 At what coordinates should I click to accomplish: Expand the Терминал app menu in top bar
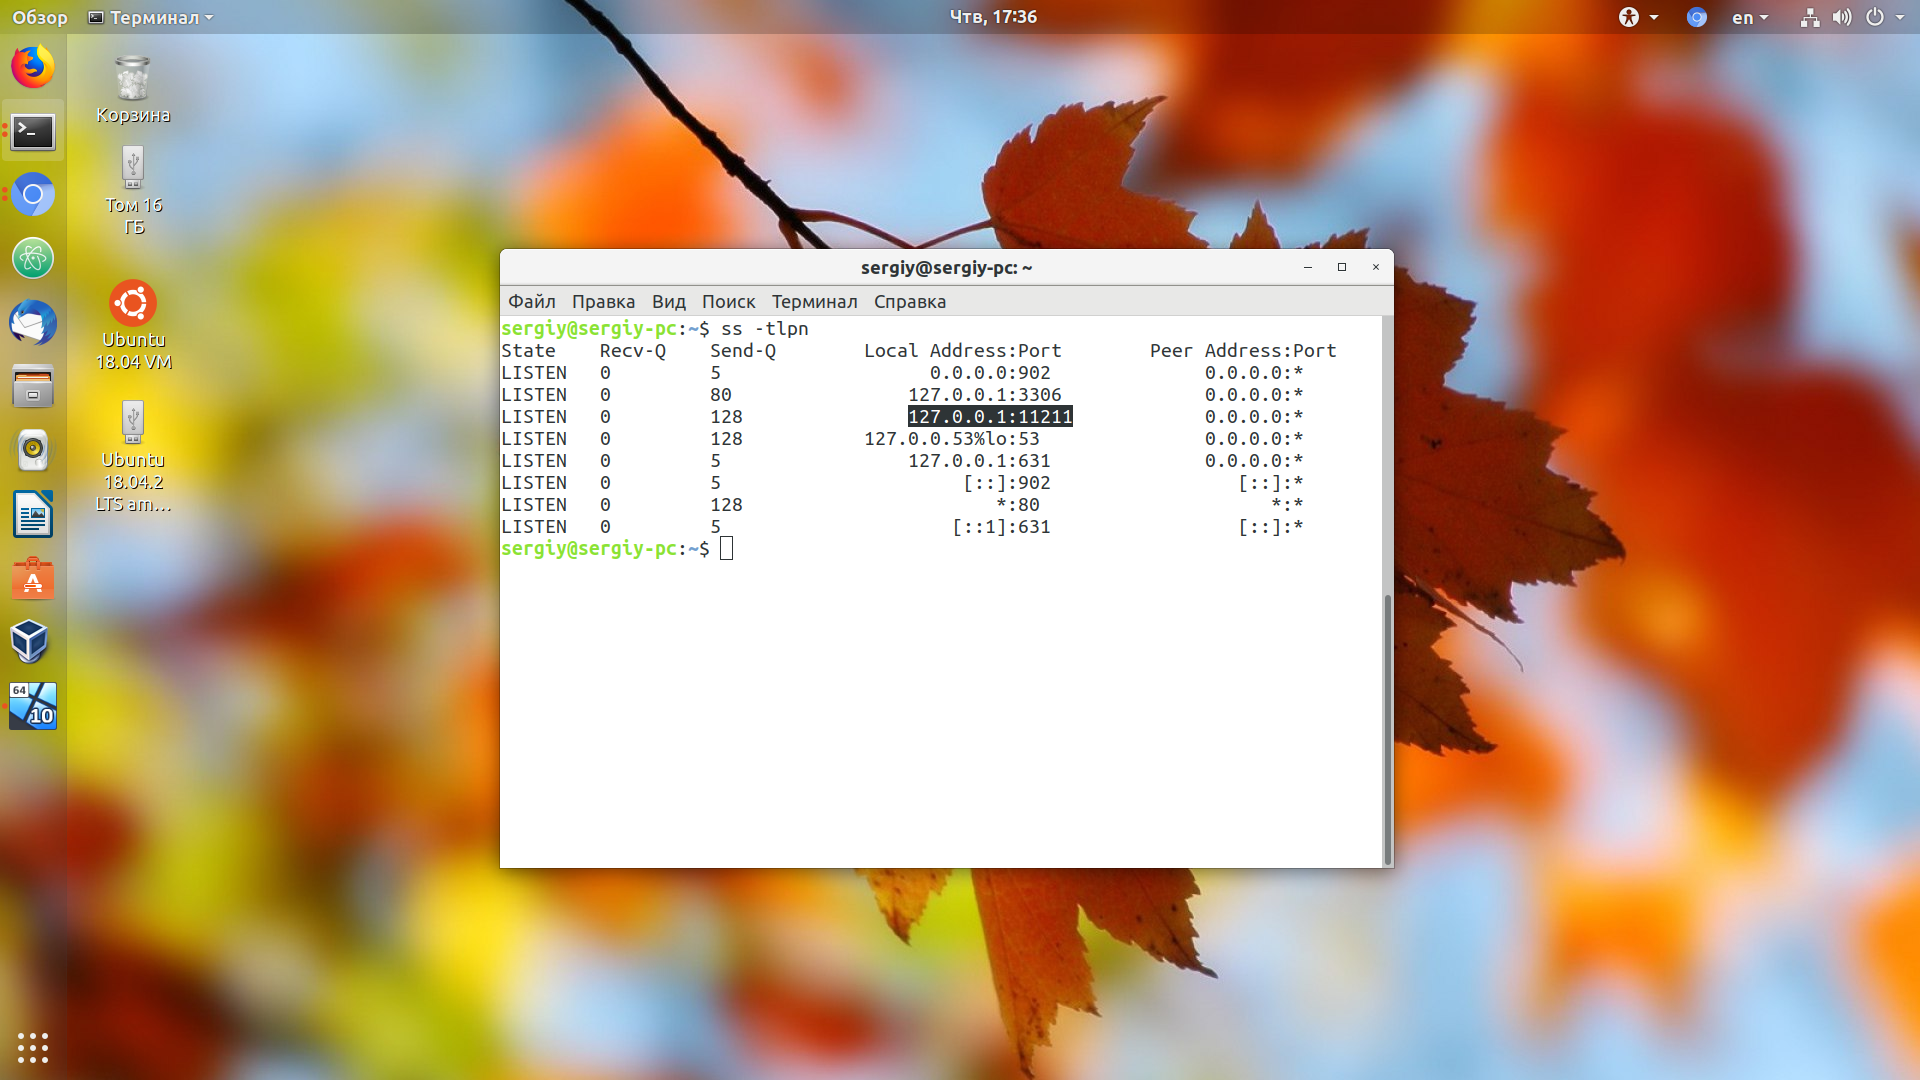tap(151, 17)
